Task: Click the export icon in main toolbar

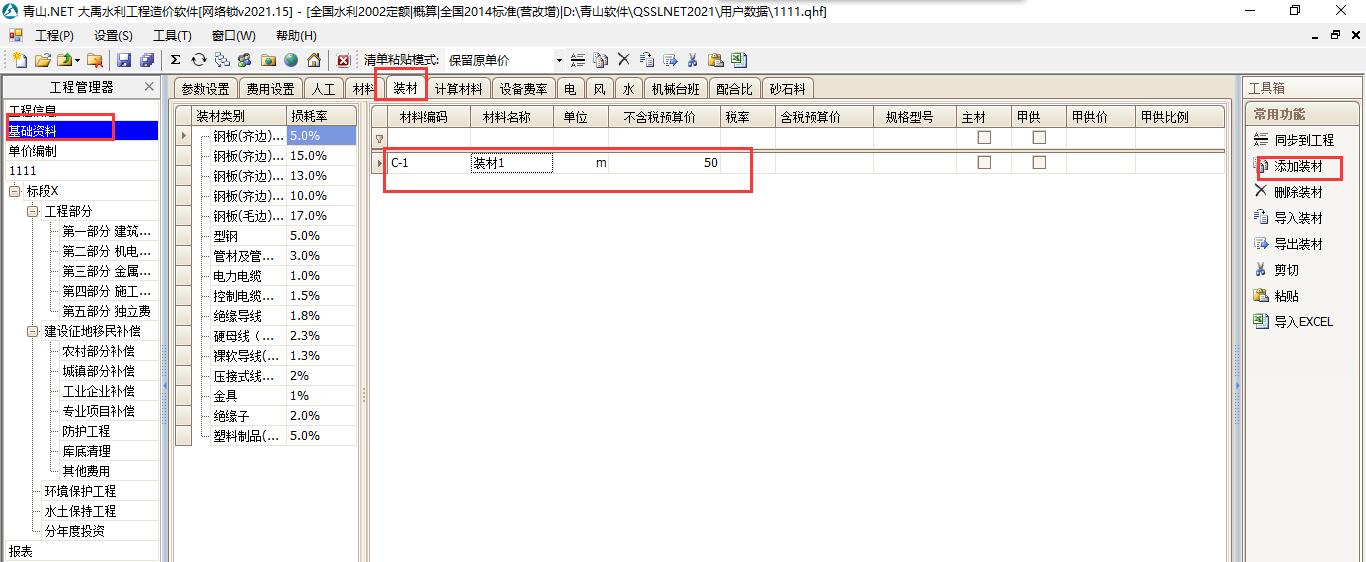Action: [669, 60]
